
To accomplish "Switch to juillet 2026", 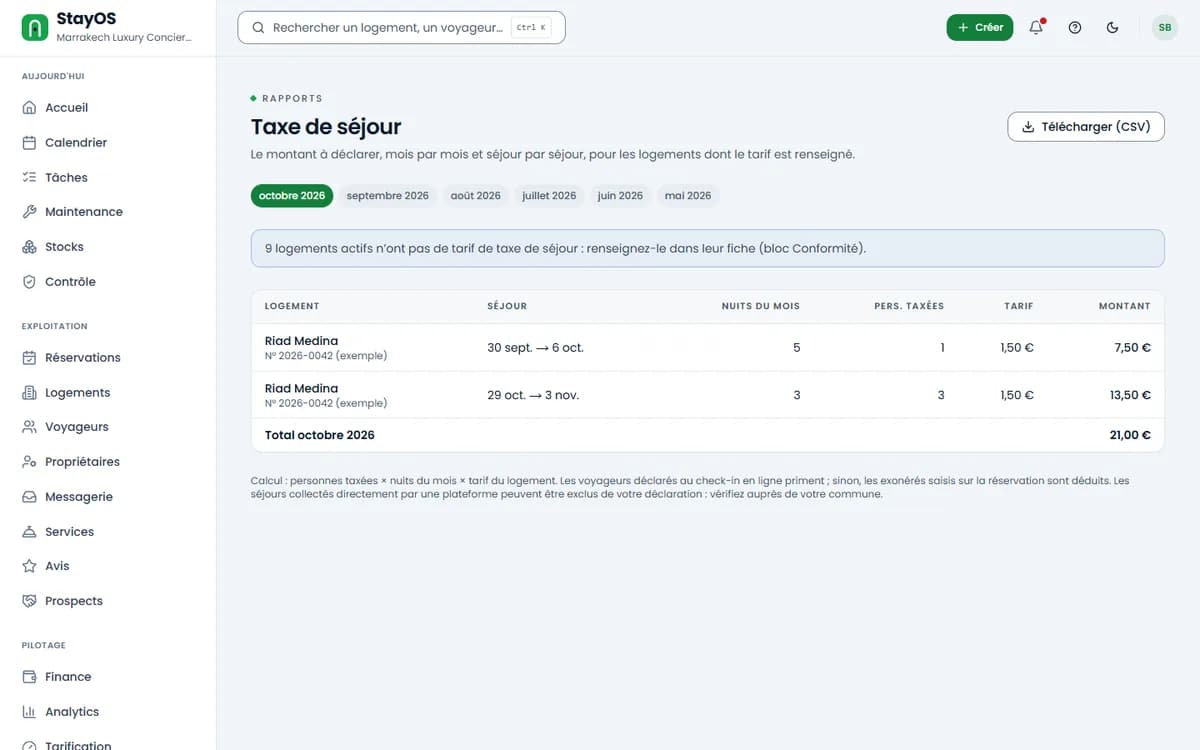I will tap(550, 196).
